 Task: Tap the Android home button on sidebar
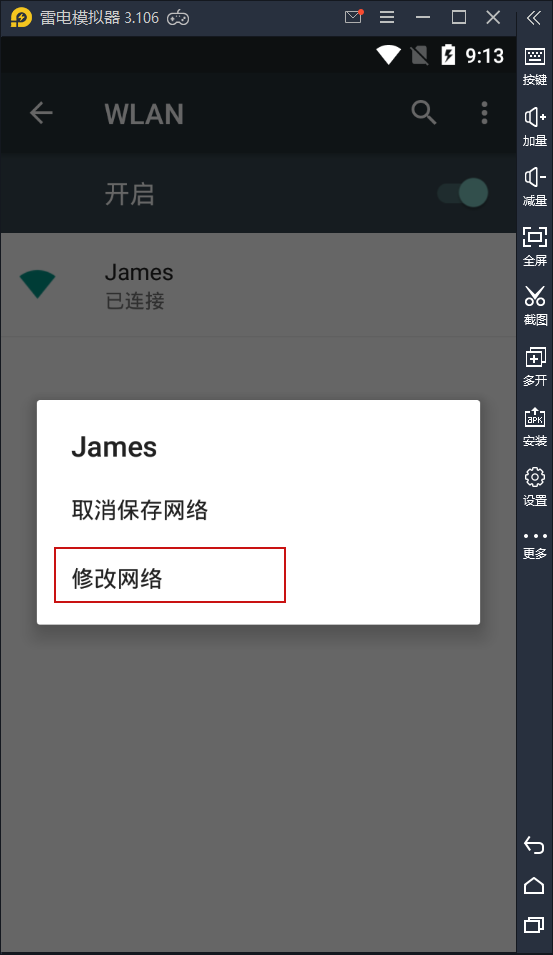[x=534, y=885]
